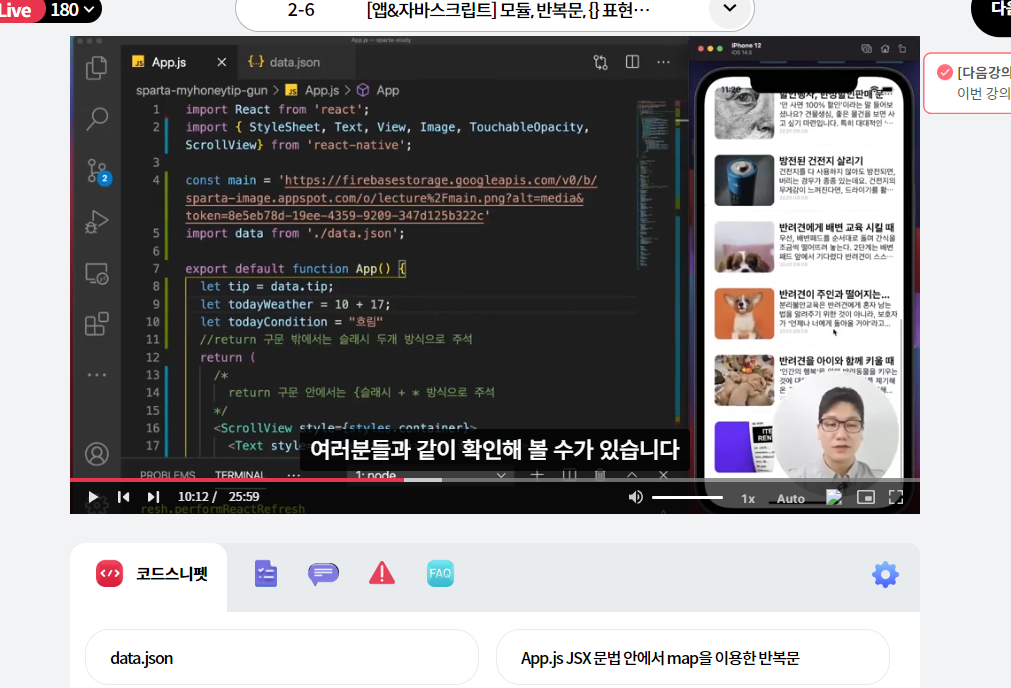Click the split editor icon
This screenshot has height=688, width=1011.
coord(633,62)
